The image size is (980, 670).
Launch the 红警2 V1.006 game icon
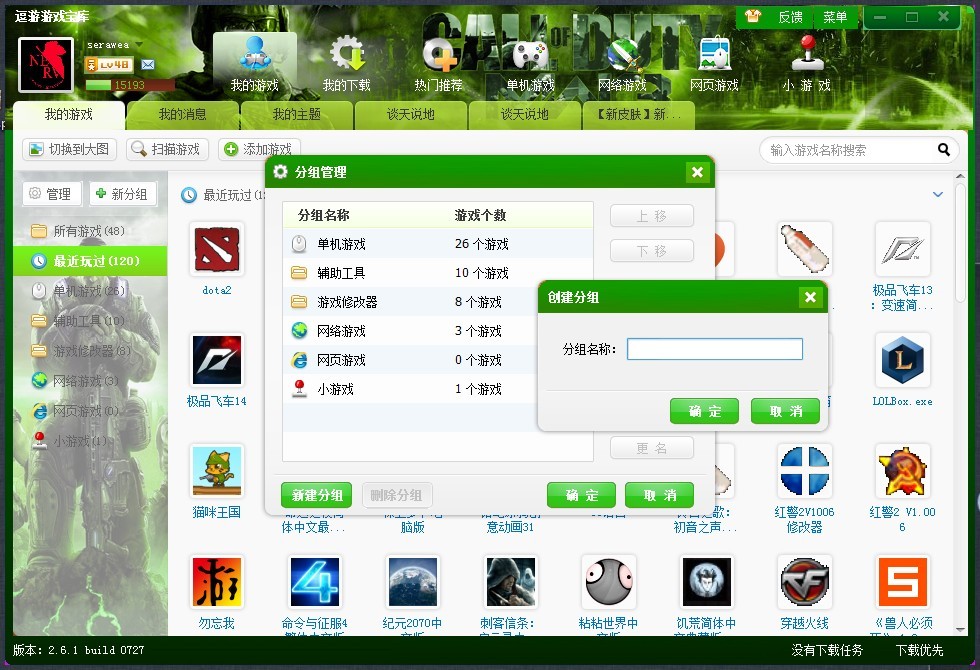tap(903, 471)
